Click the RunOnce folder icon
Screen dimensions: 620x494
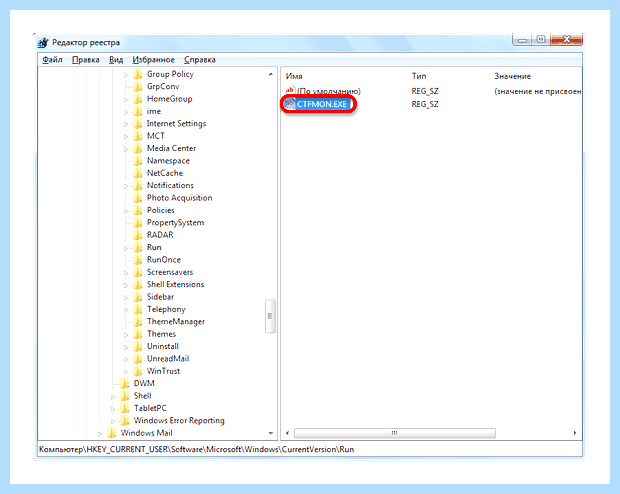138,259
